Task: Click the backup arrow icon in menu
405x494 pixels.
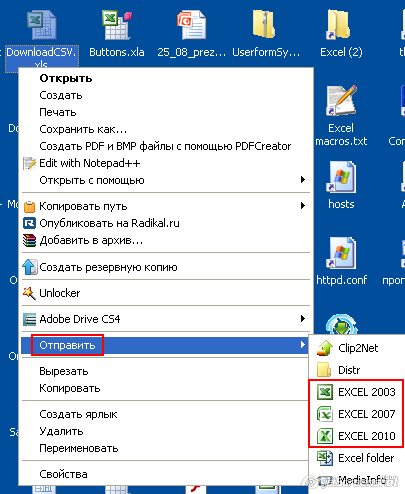Action: click(x=29, y=267)
